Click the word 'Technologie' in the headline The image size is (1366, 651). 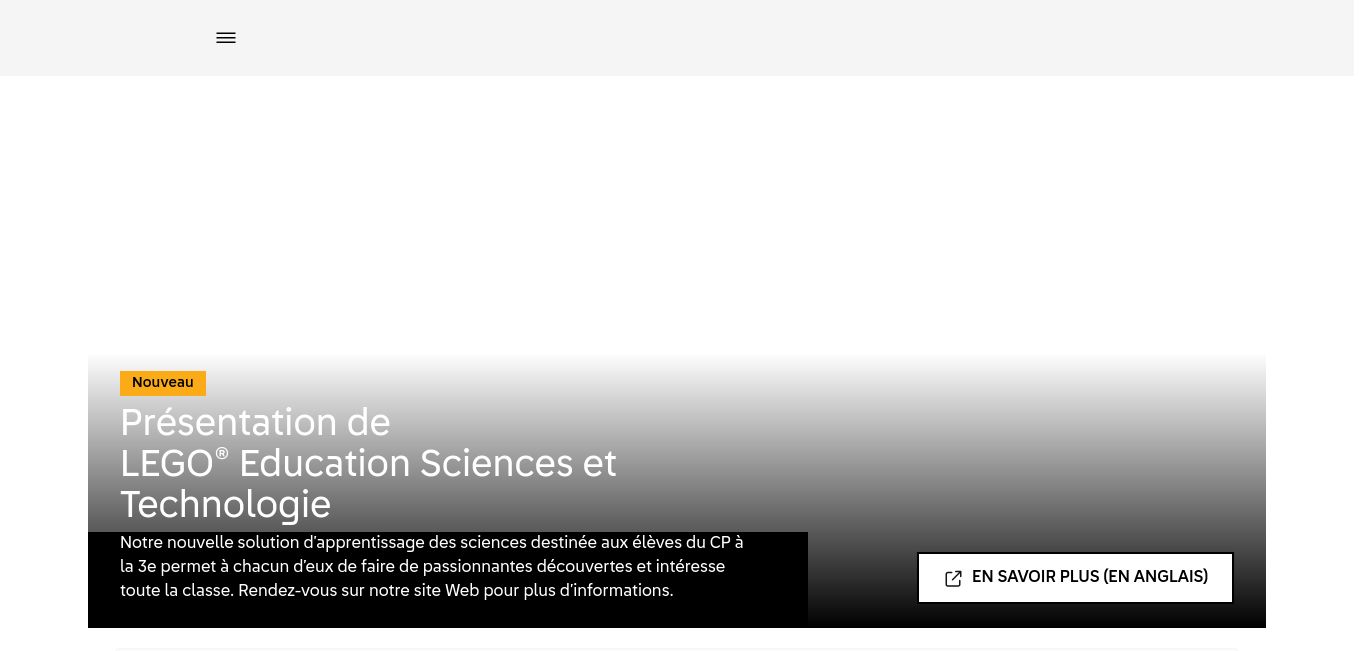click(x=225, y=505)
